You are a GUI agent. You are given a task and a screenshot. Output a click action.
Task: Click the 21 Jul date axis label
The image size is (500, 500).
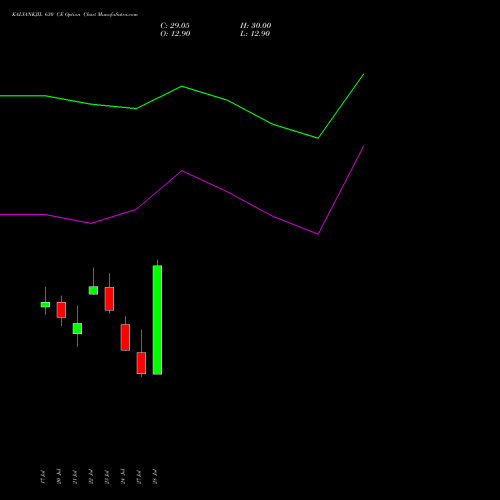[x=75, y=477]
